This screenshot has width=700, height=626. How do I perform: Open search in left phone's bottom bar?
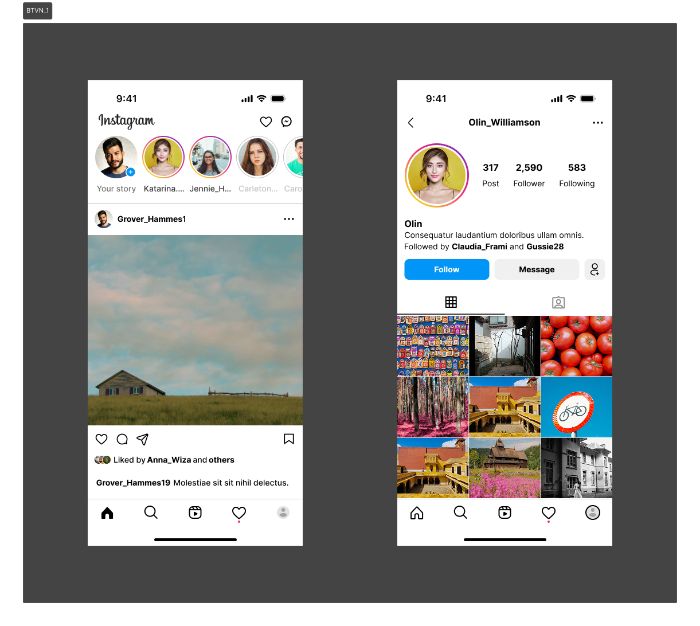[151, 512]
